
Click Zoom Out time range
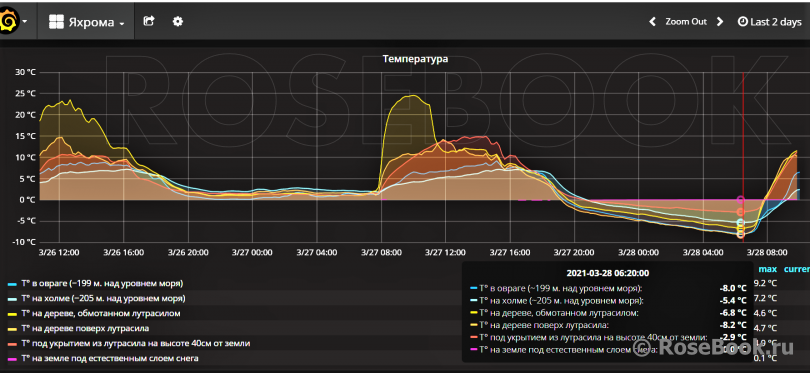pos(686,22)
